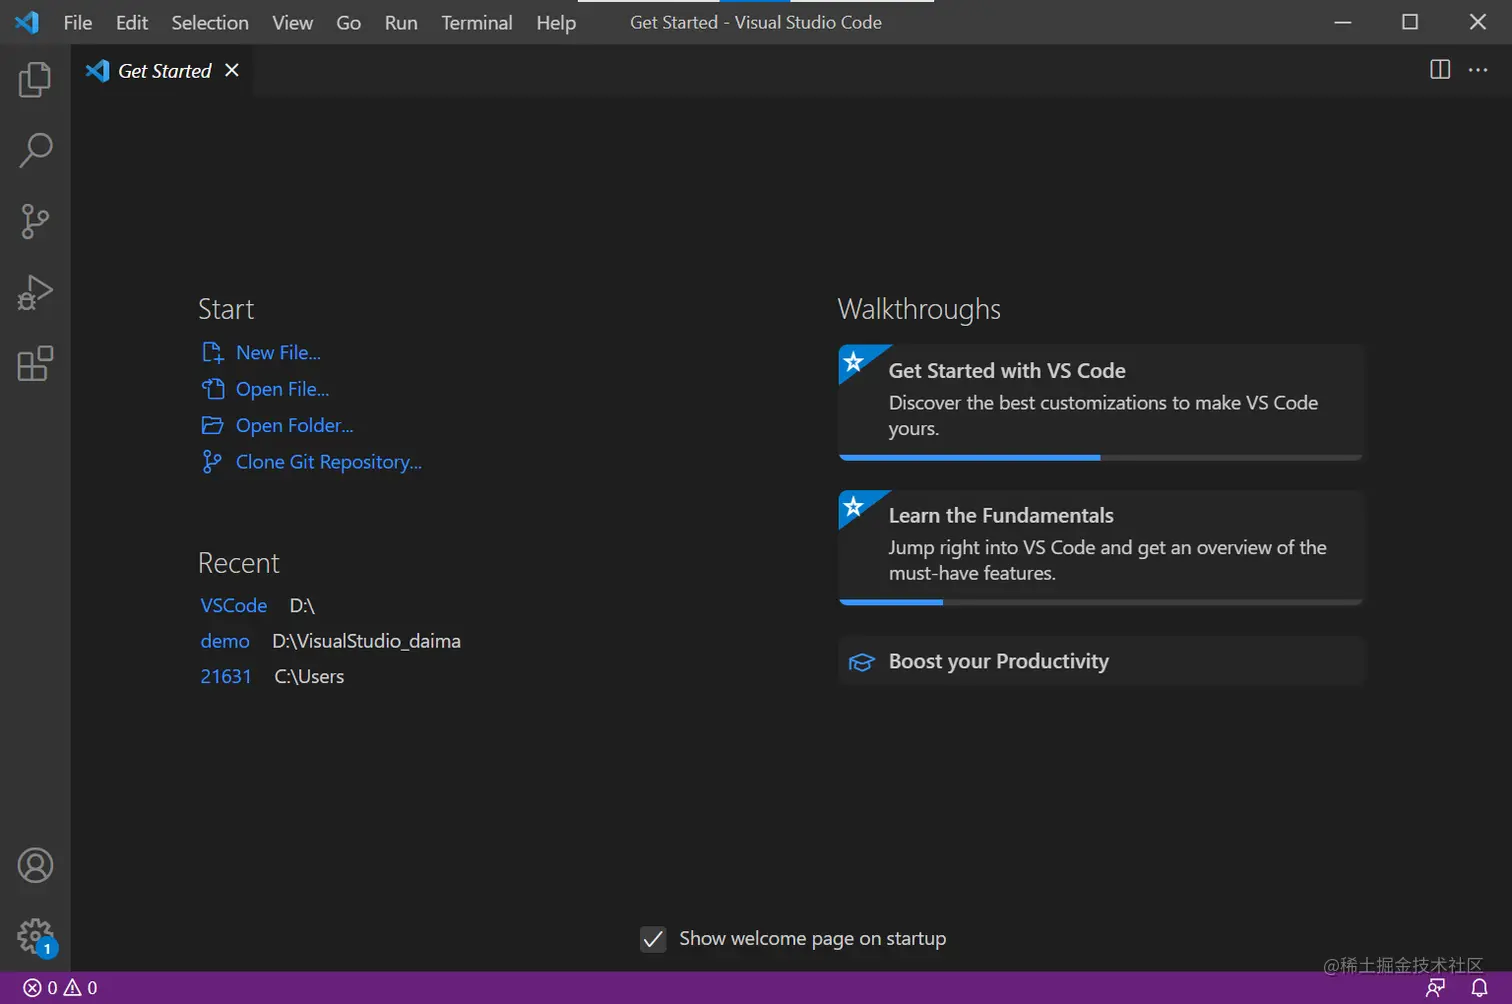Open the Manage gear icon
The image size is (1512, 1004).
click(x=36, y=937)
